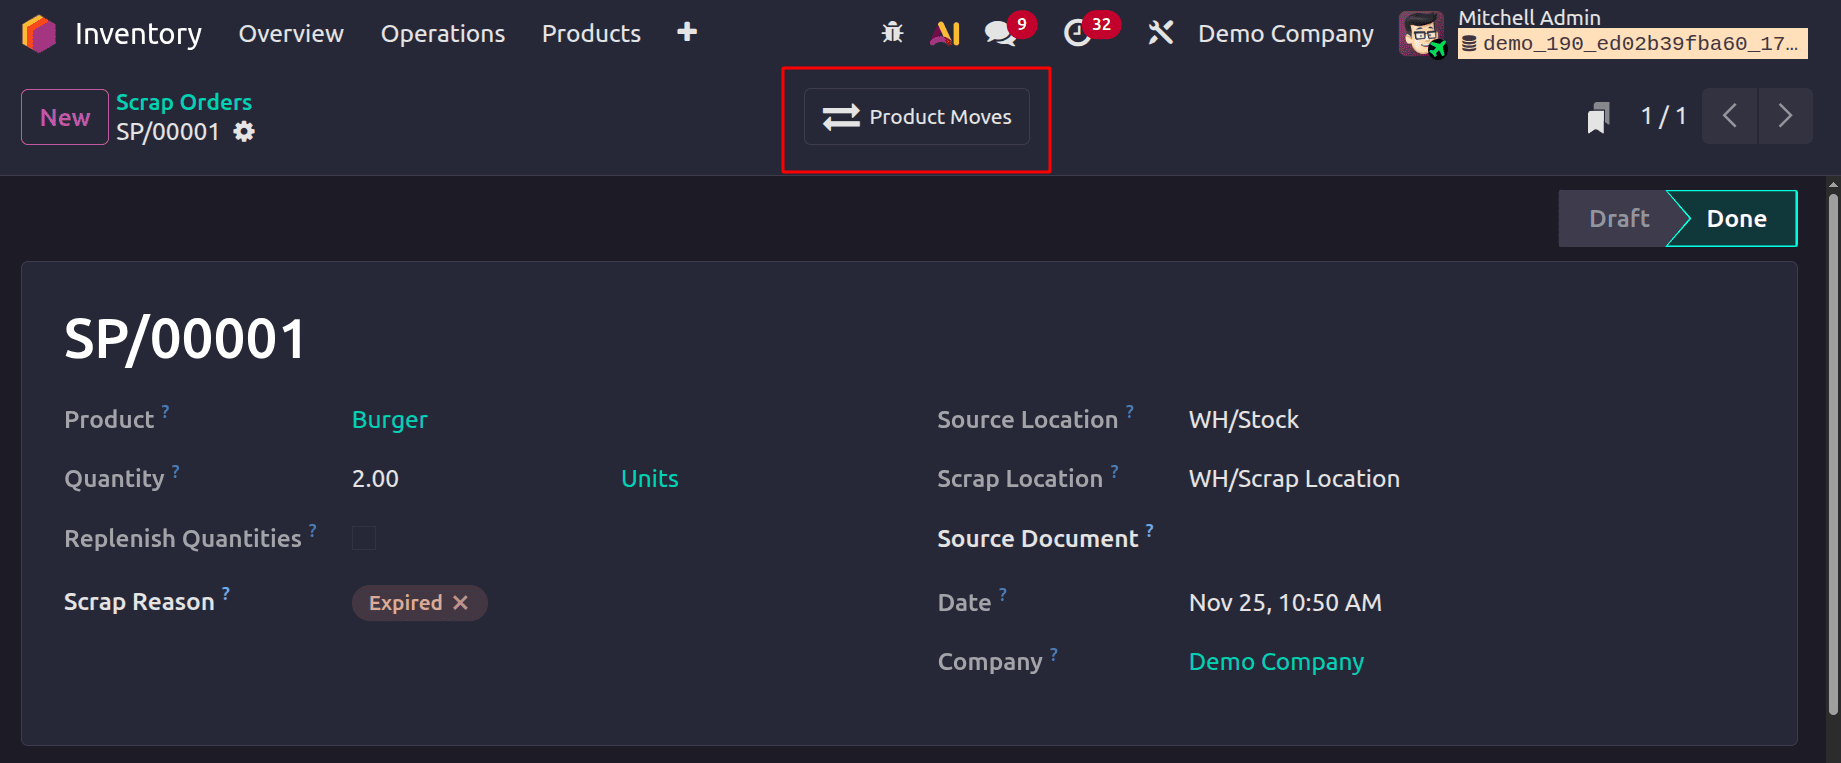Viewport: 1841px width, 763px height.
Task: Open the Burger product link
Action: click(x=390, y=420)
